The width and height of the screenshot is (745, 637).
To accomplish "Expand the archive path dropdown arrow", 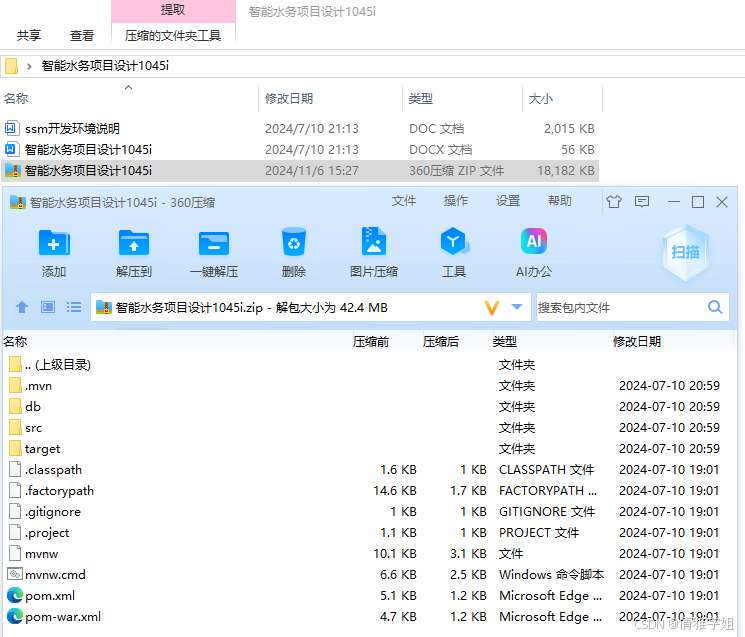I will [x=517, y=307].
